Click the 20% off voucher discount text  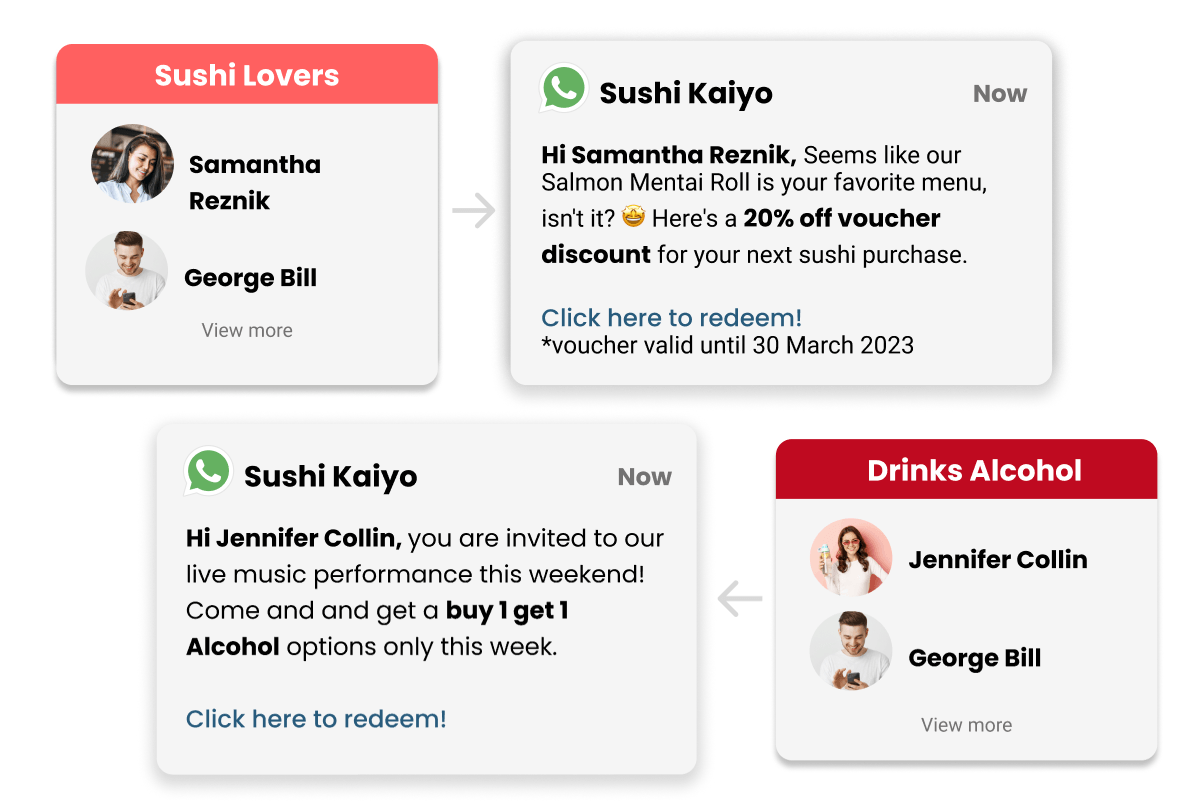pyautogui.click(x=841, y=219)
